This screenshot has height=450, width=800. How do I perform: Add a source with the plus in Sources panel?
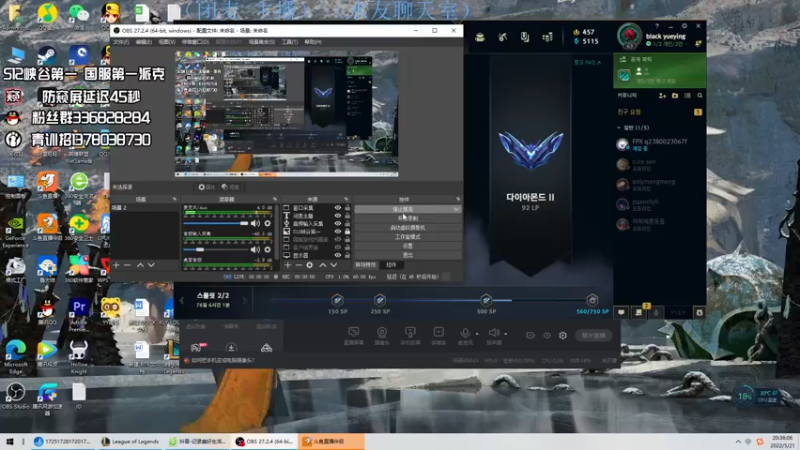click(288, 265)
